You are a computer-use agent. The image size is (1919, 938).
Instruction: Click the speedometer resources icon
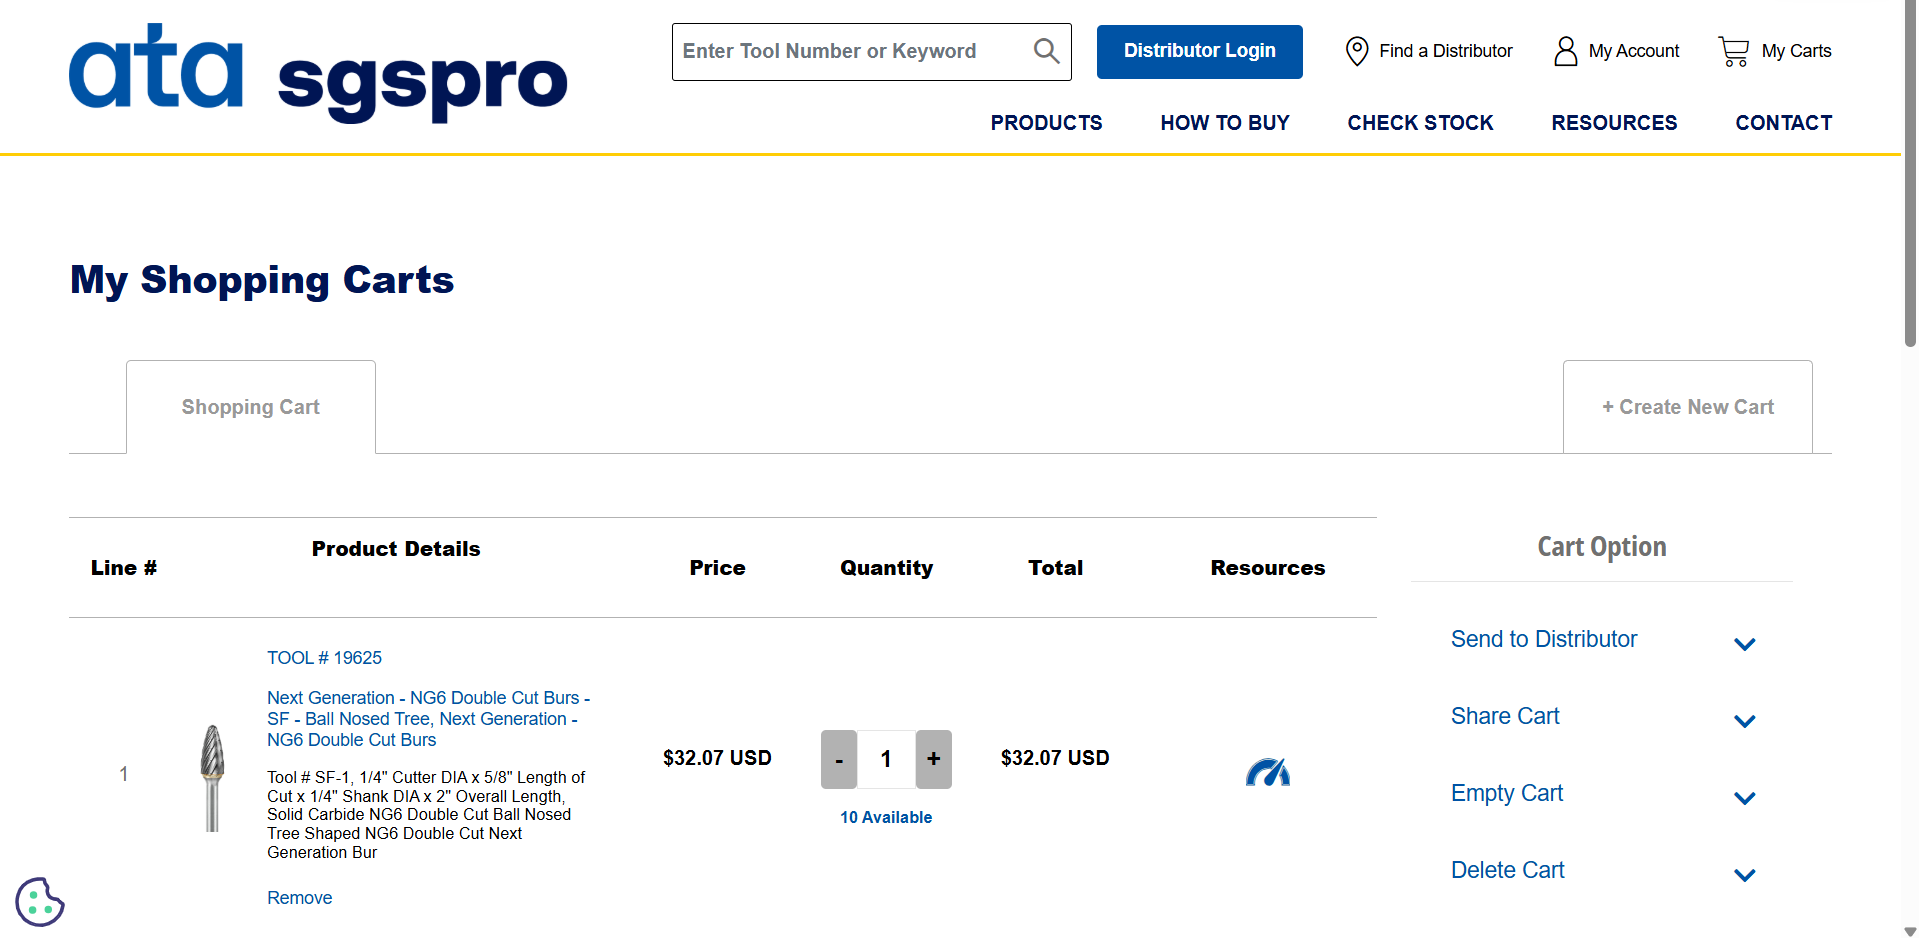pyautogui.click(x=1267, y=772)
